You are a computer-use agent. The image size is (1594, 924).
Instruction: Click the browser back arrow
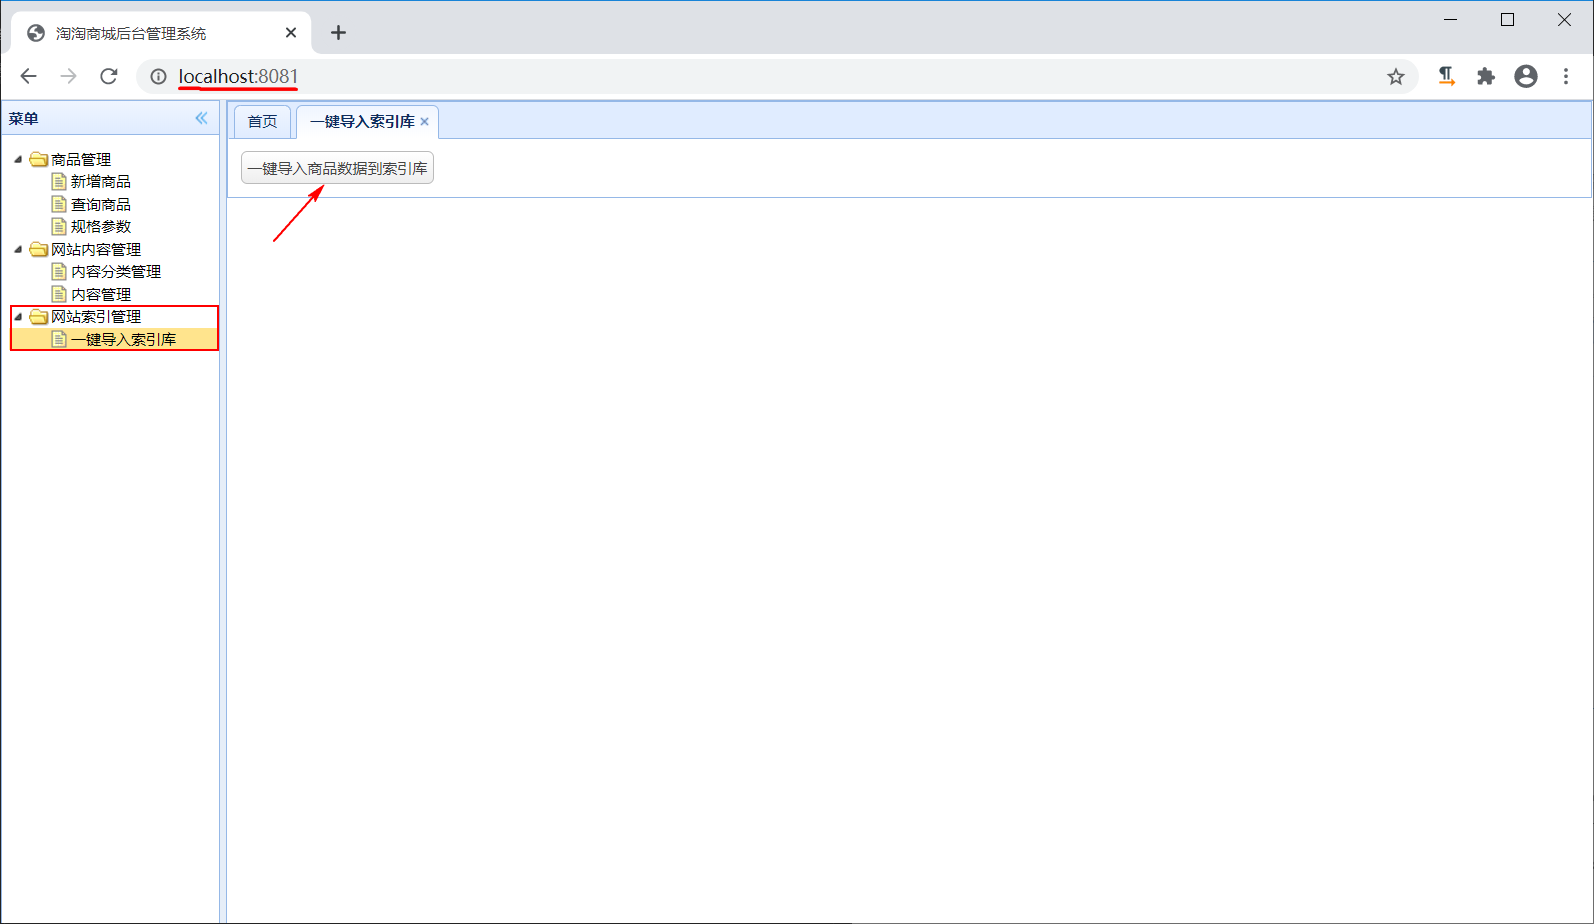pos(28,76)
